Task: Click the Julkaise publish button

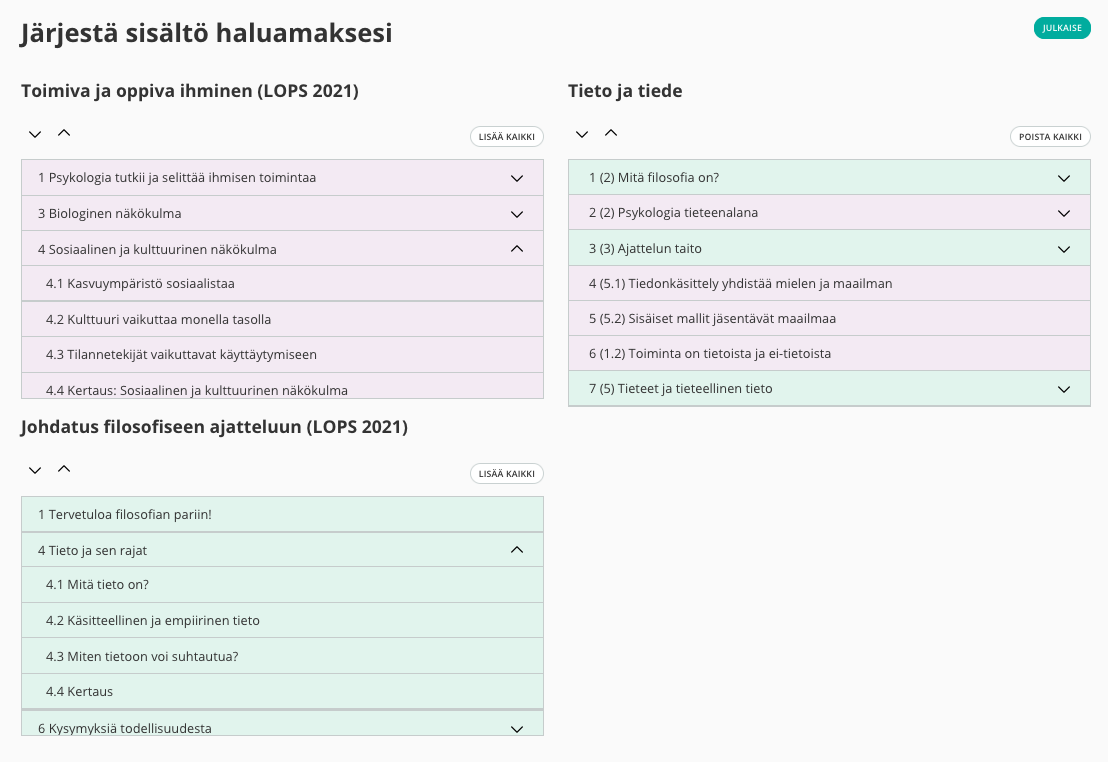Action: click(1061, 28)
